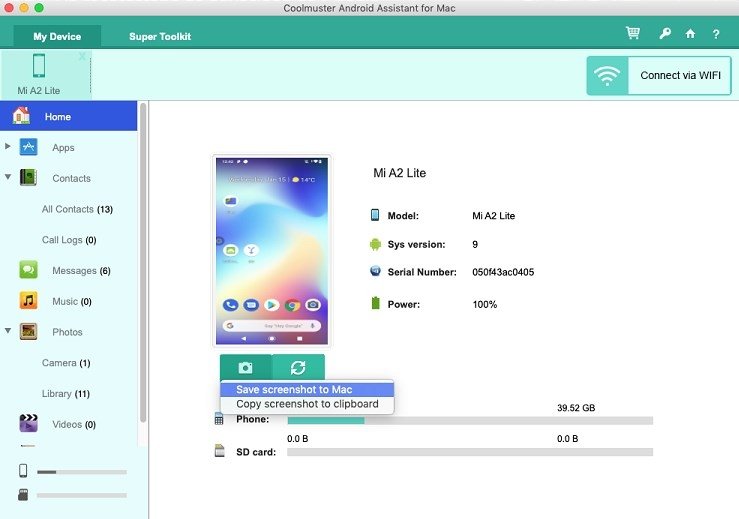739x519 pixels.
Task: Open Call Logs (0)
Action: [69, 239]
